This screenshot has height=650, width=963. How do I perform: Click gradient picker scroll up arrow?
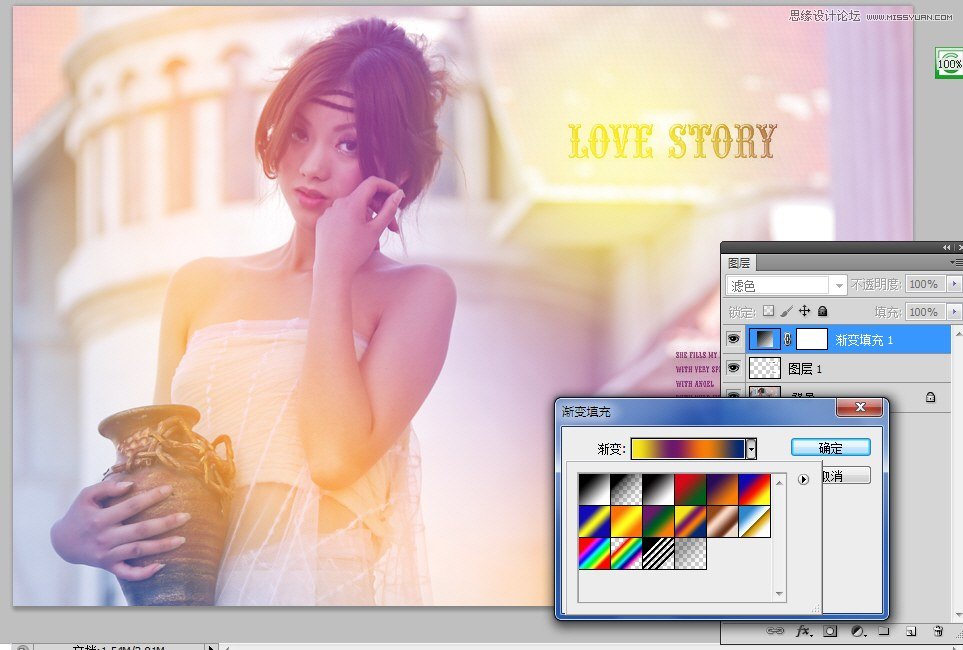pos(779,482)
